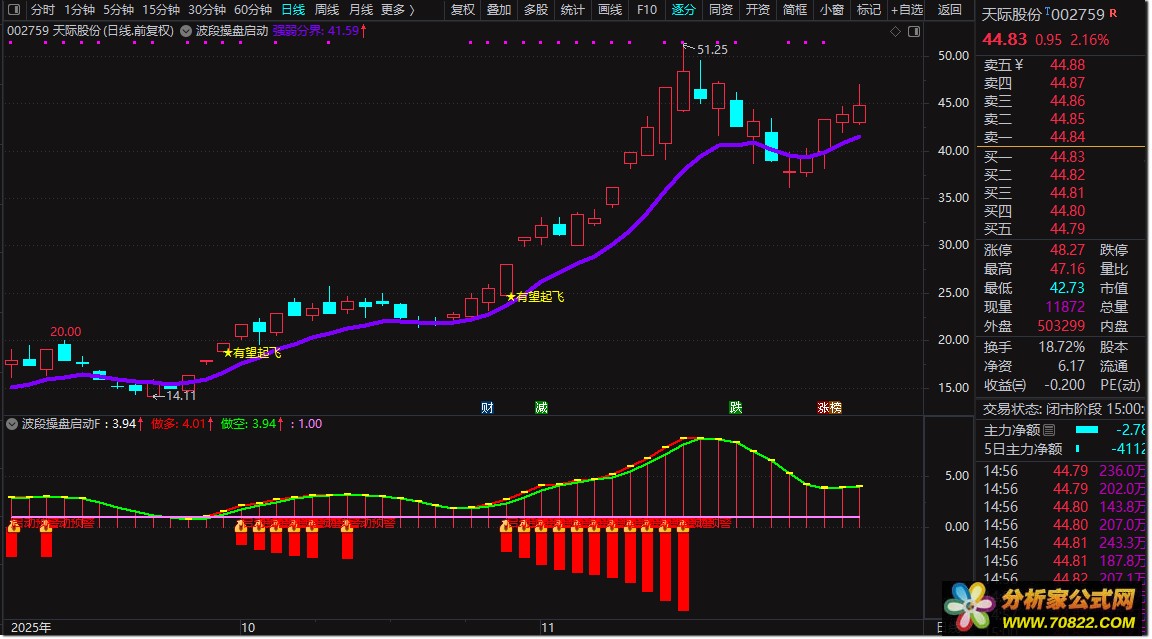Click the PE(动) label
Image resolution: width=1152 pixels, height=639 pixels.
tap(1120, 385)
